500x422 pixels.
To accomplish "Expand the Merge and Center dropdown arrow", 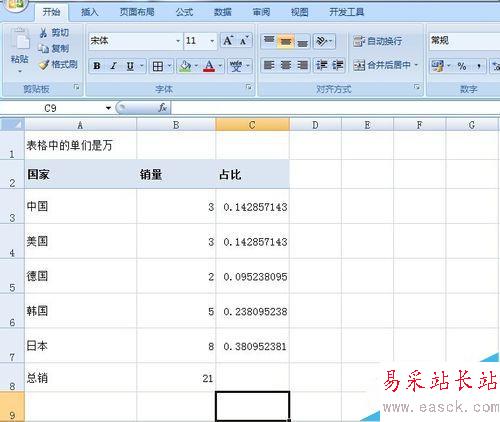I will pyautogui.click(x=416, y=65).
